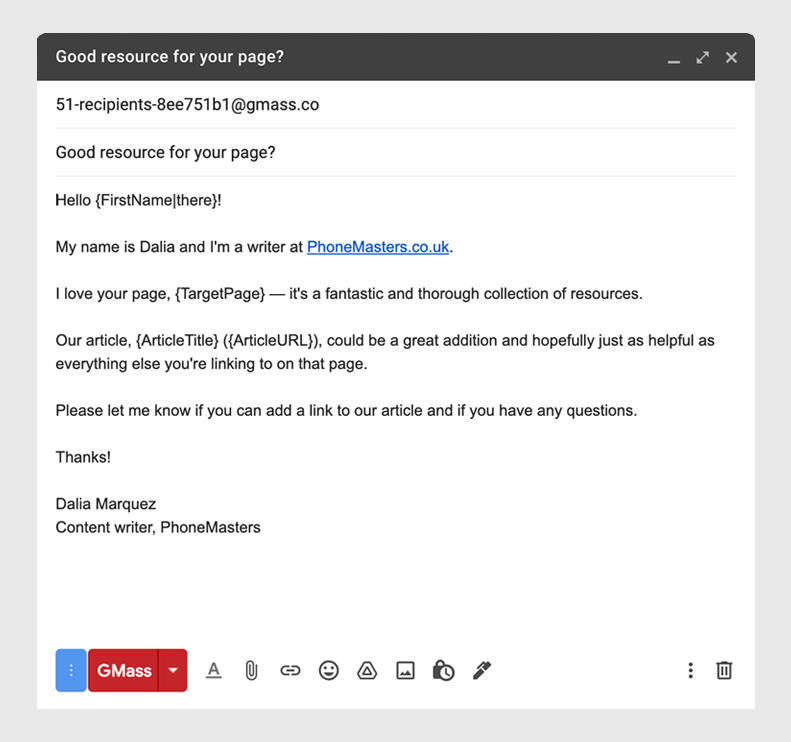Viewport: 791px width, 742px height.
Task: Insert link using chain icon
Action: (290, 670)
